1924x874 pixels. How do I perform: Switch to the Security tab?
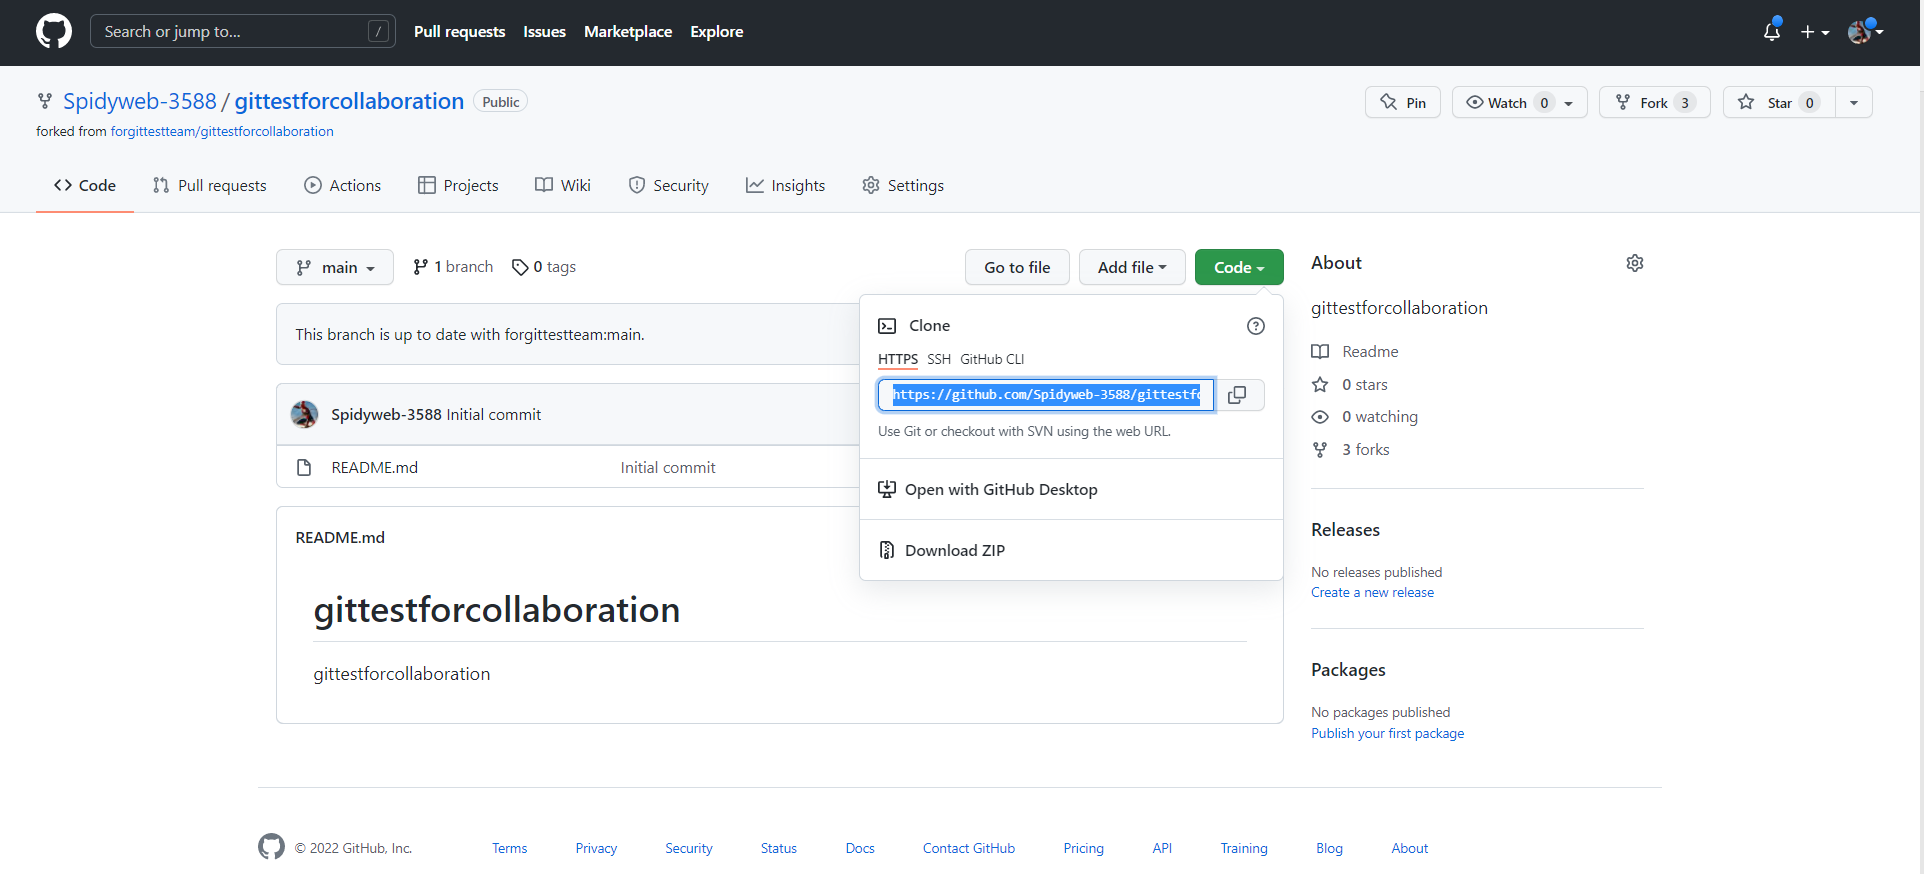click(668, 185)
